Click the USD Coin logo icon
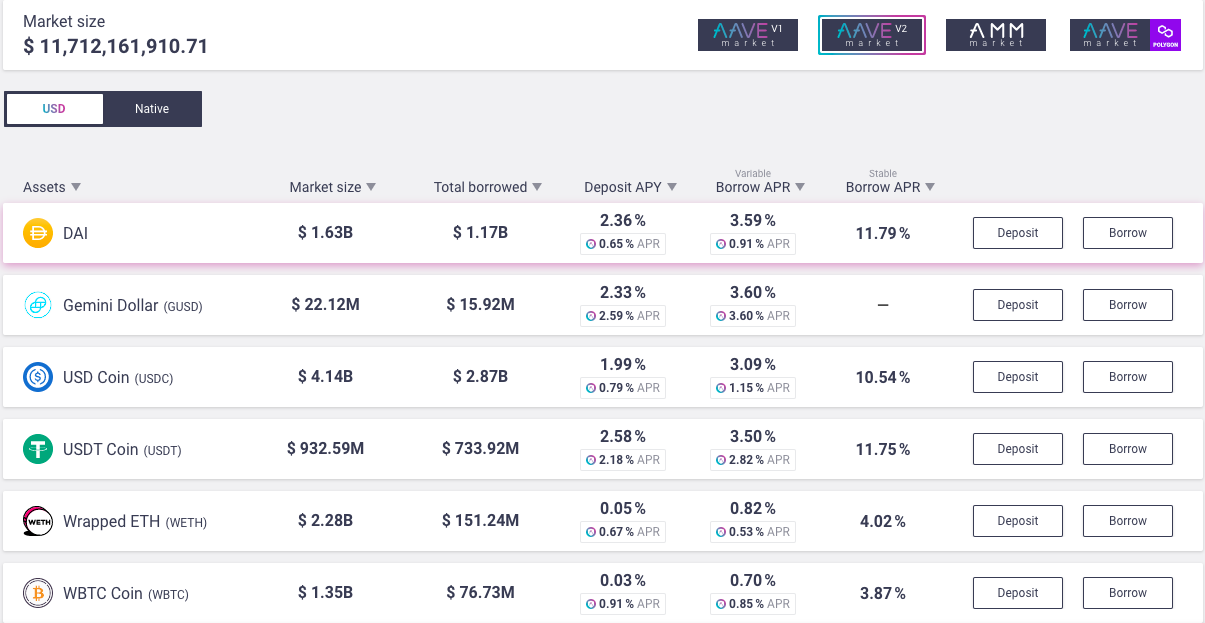The image size is (1205, 623). click(38, 377)
